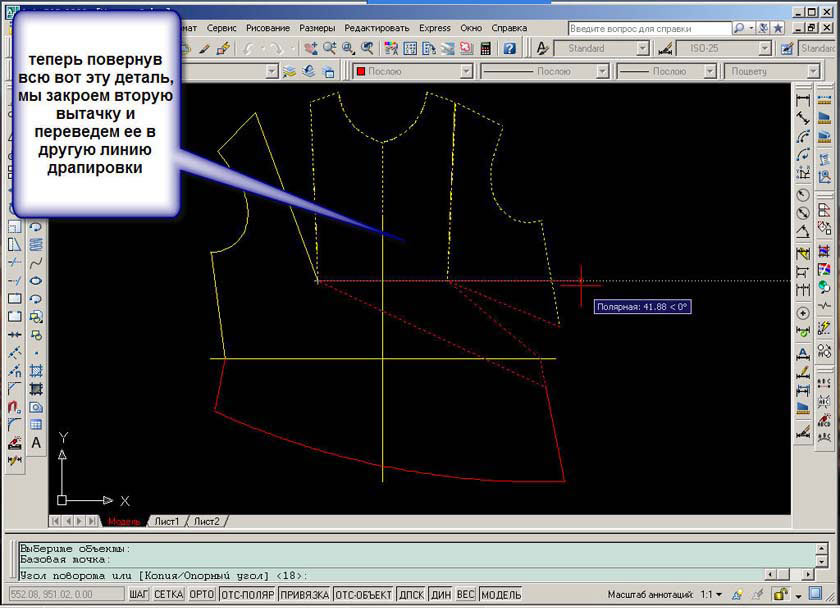Toggle ПРИВЯЗКА object snap in status bar
Viewport: 840px width, 608px height.
click(x=303, y=595)
